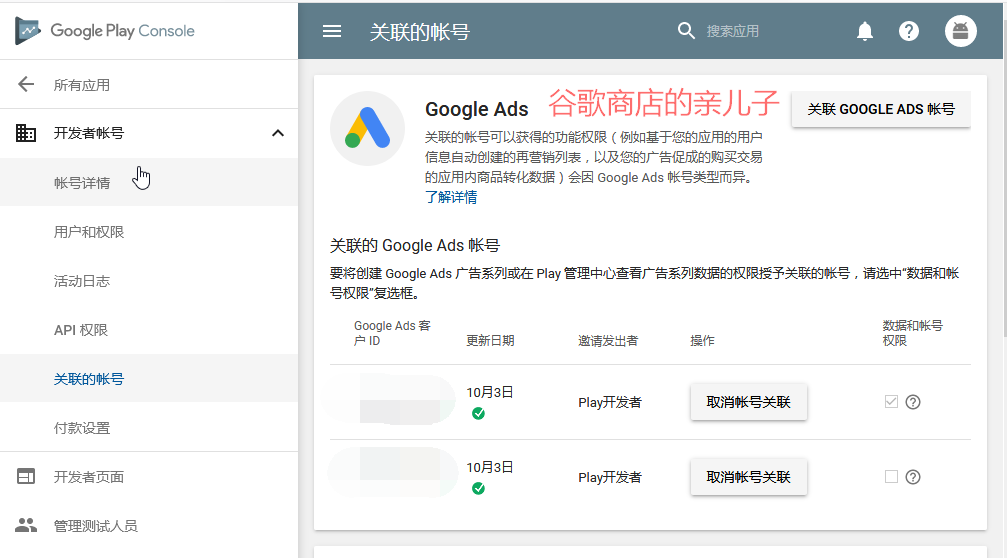Open 用户和权限 in the sidebar
The image size is (1007, 558).
pyautogui.click(x=89, y=232)
